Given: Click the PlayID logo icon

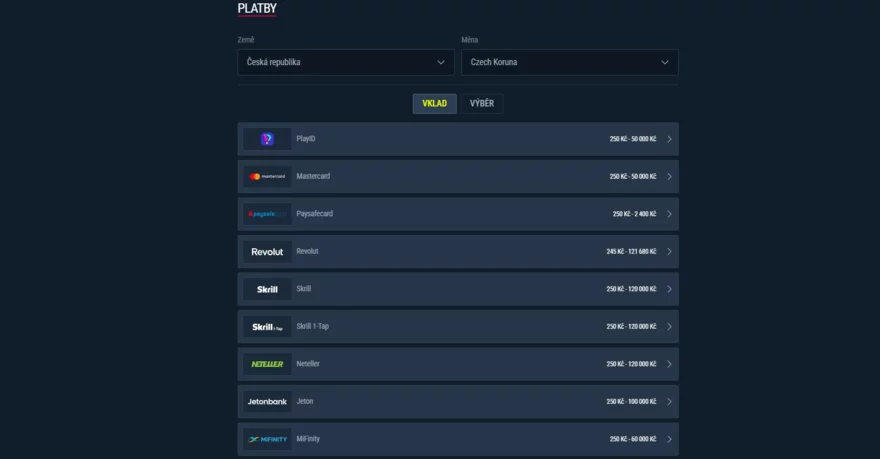Looking at the screenshot, I should pos(267,139).
